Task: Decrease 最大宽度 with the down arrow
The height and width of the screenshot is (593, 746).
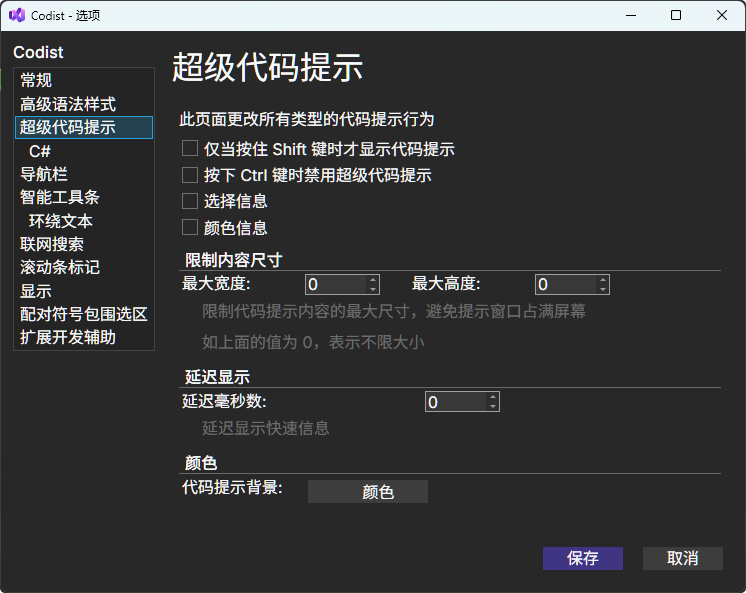Action: (373, 289)
